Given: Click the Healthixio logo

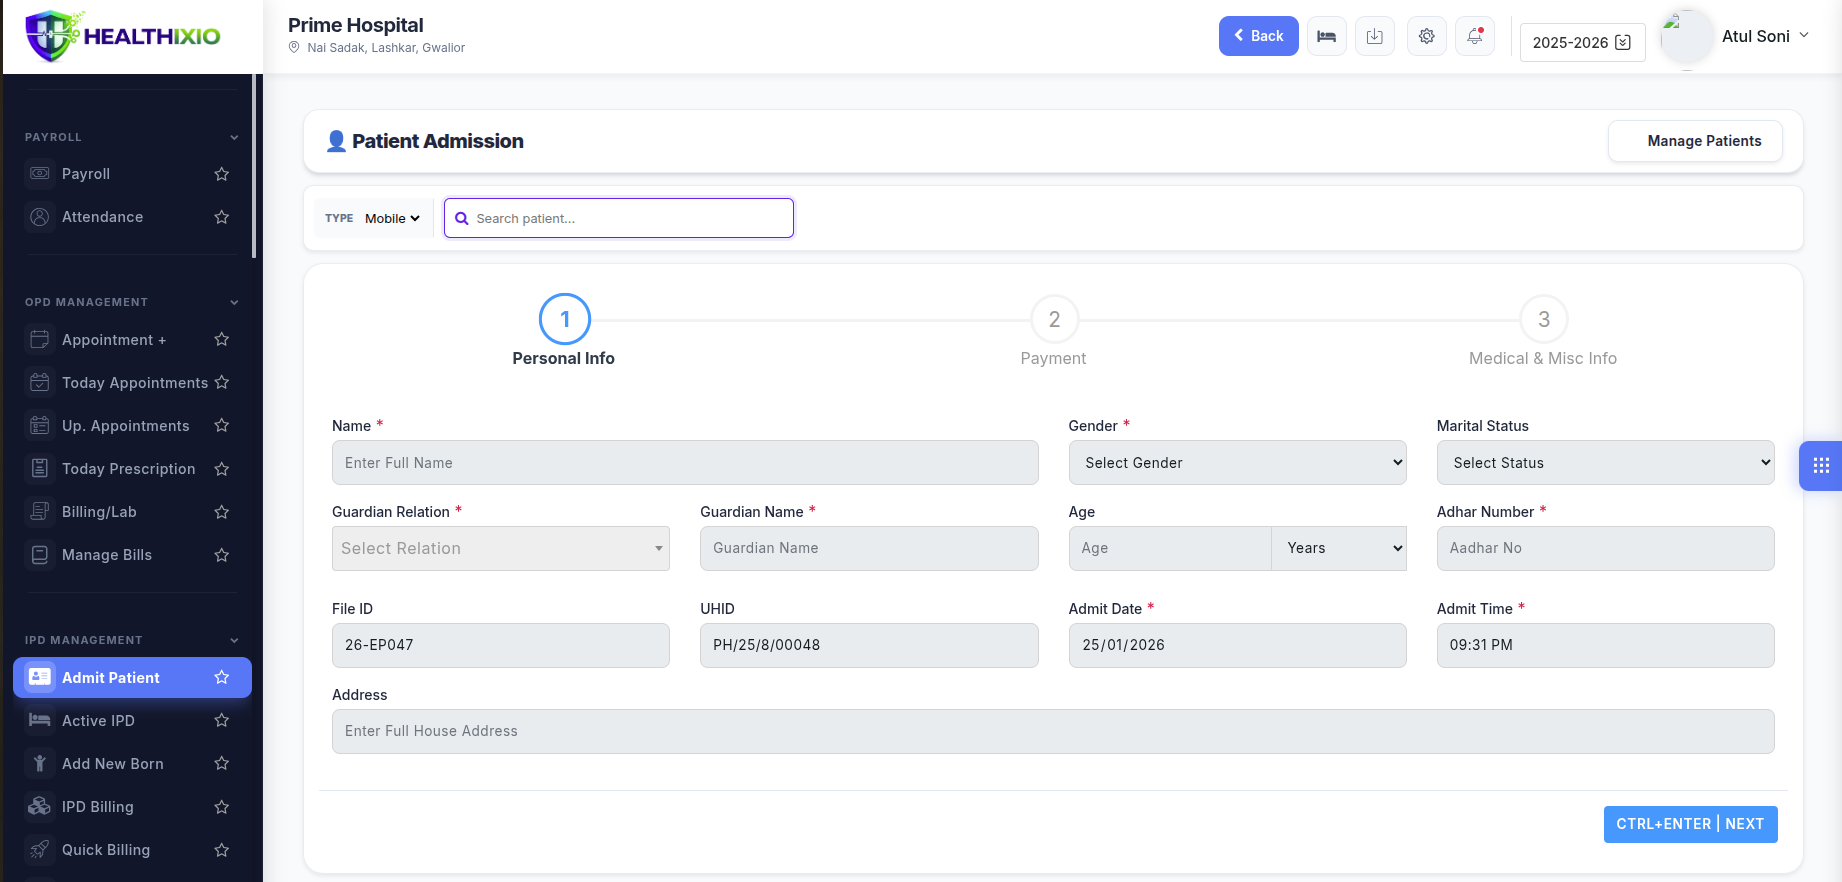Looking at the screenshot, I should point(123,36).
